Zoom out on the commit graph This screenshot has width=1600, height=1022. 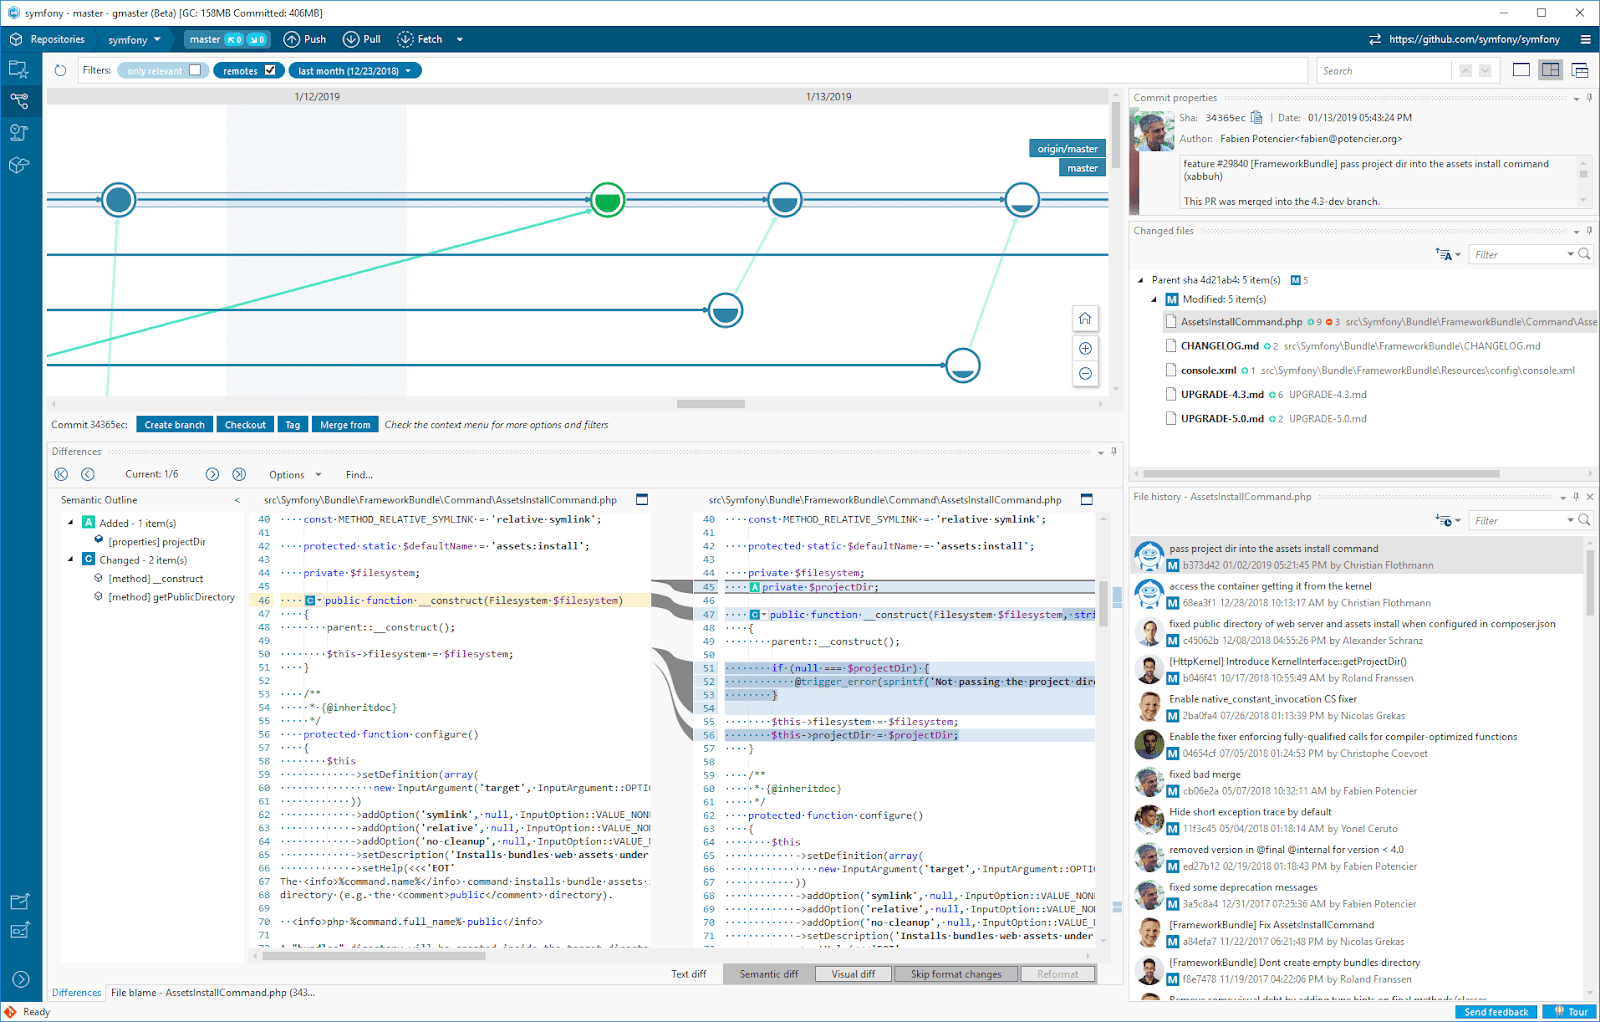tap(1085, 373)
